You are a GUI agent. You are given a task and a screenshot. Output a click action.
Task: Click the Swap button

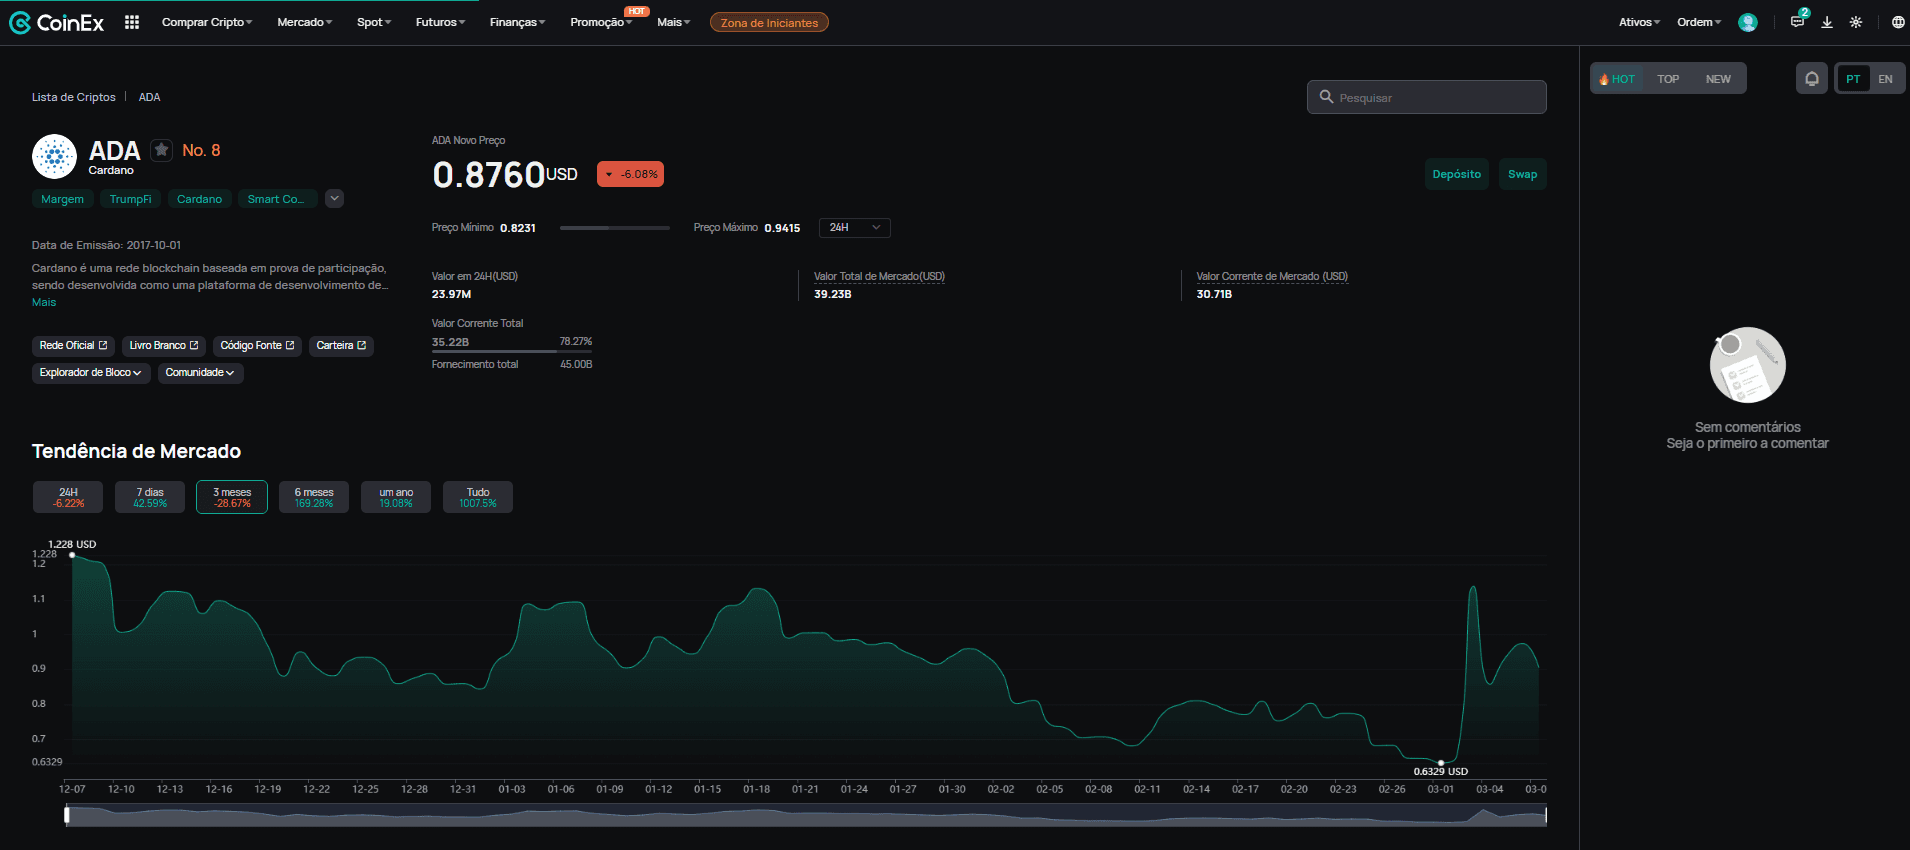pyautogui.click(x=1522, y=174)
